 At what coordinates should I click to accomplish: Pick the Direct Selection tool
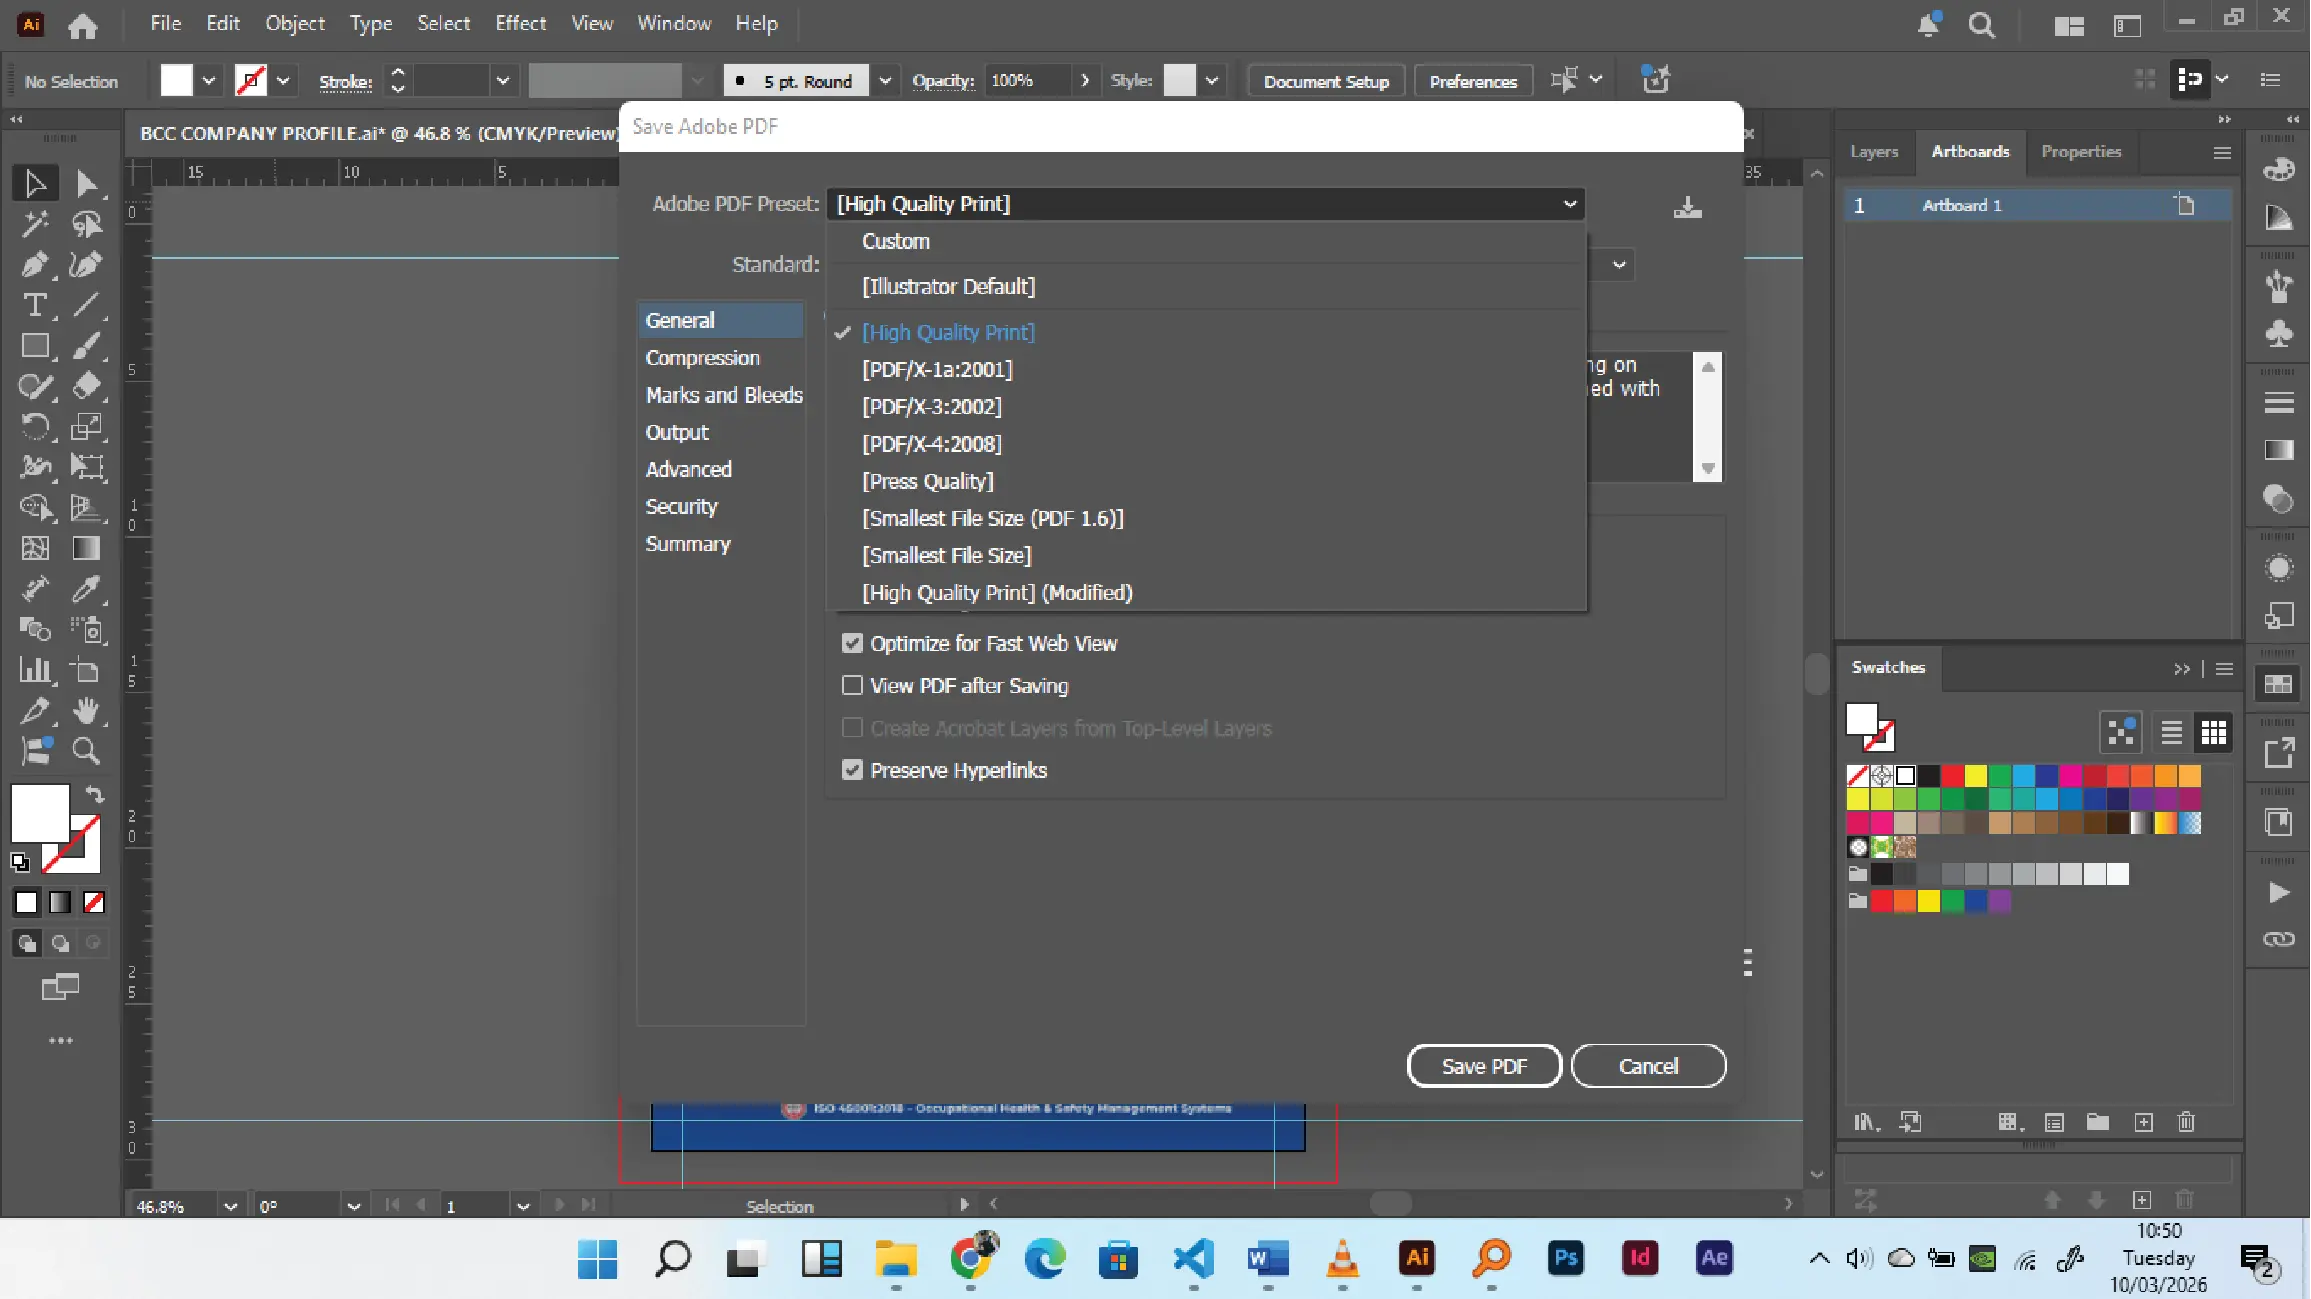click(86, 184)
